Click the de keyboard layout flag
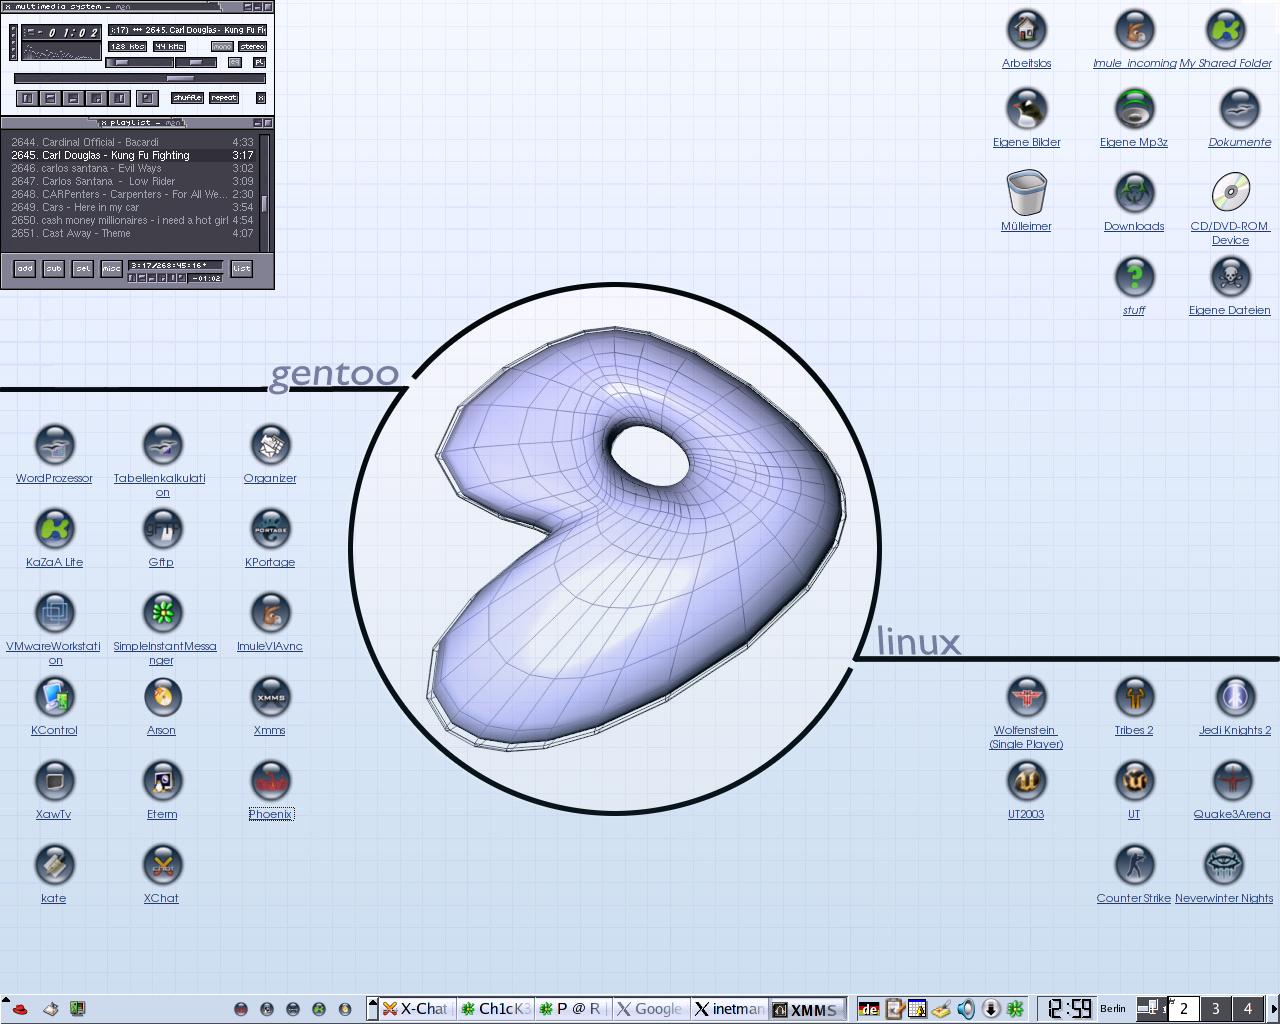Image resolution: width=1280 pixels, height=1024 pixels. (870, 1009)
